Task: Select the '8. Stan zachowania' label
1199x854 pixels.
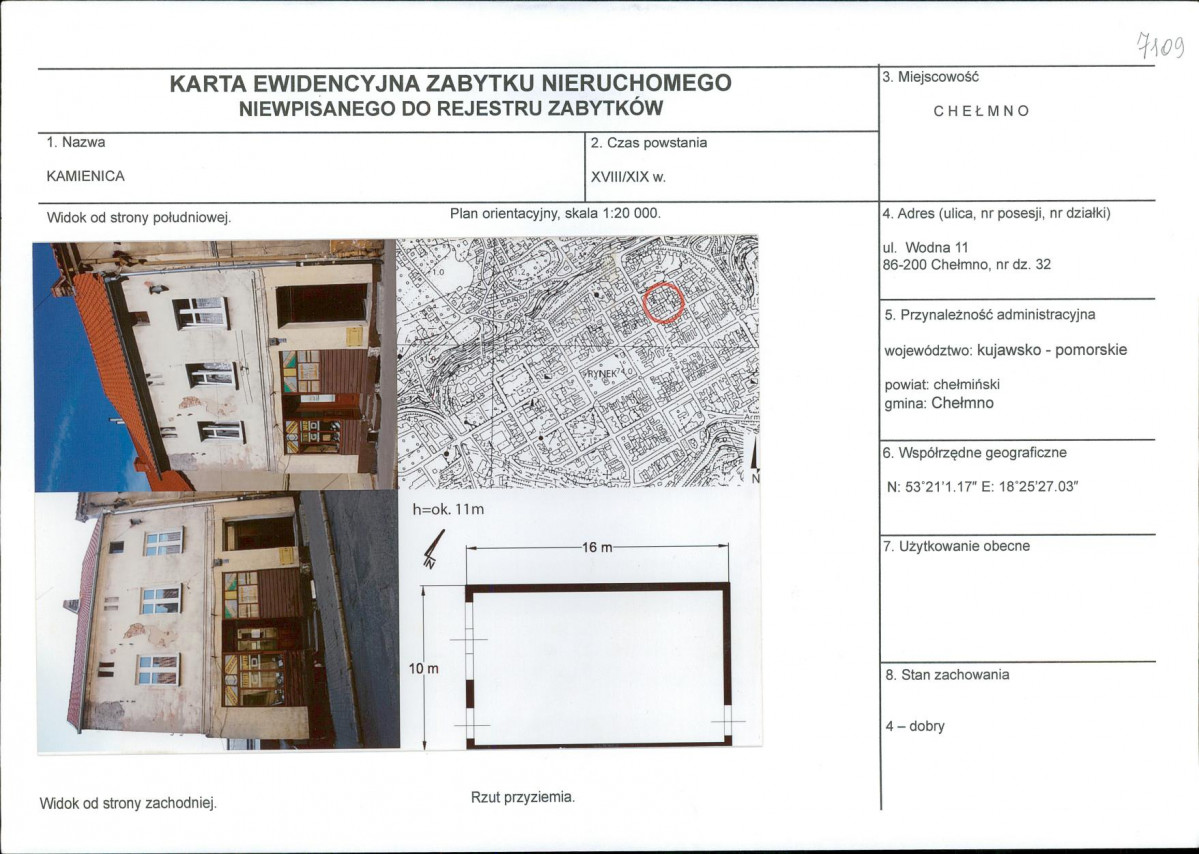Action: pyautogui.click(x=947, y=675)
